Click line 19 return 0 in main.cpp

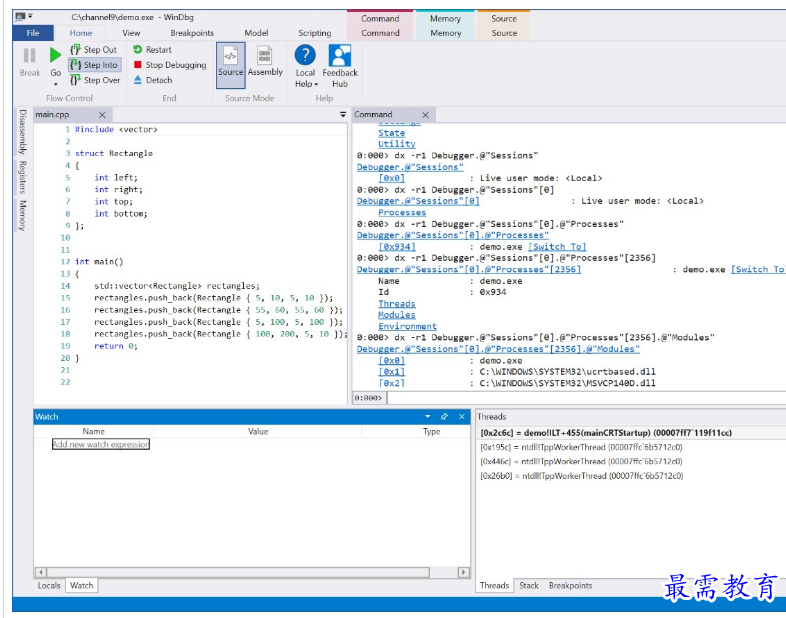click(x=116, y=346)
